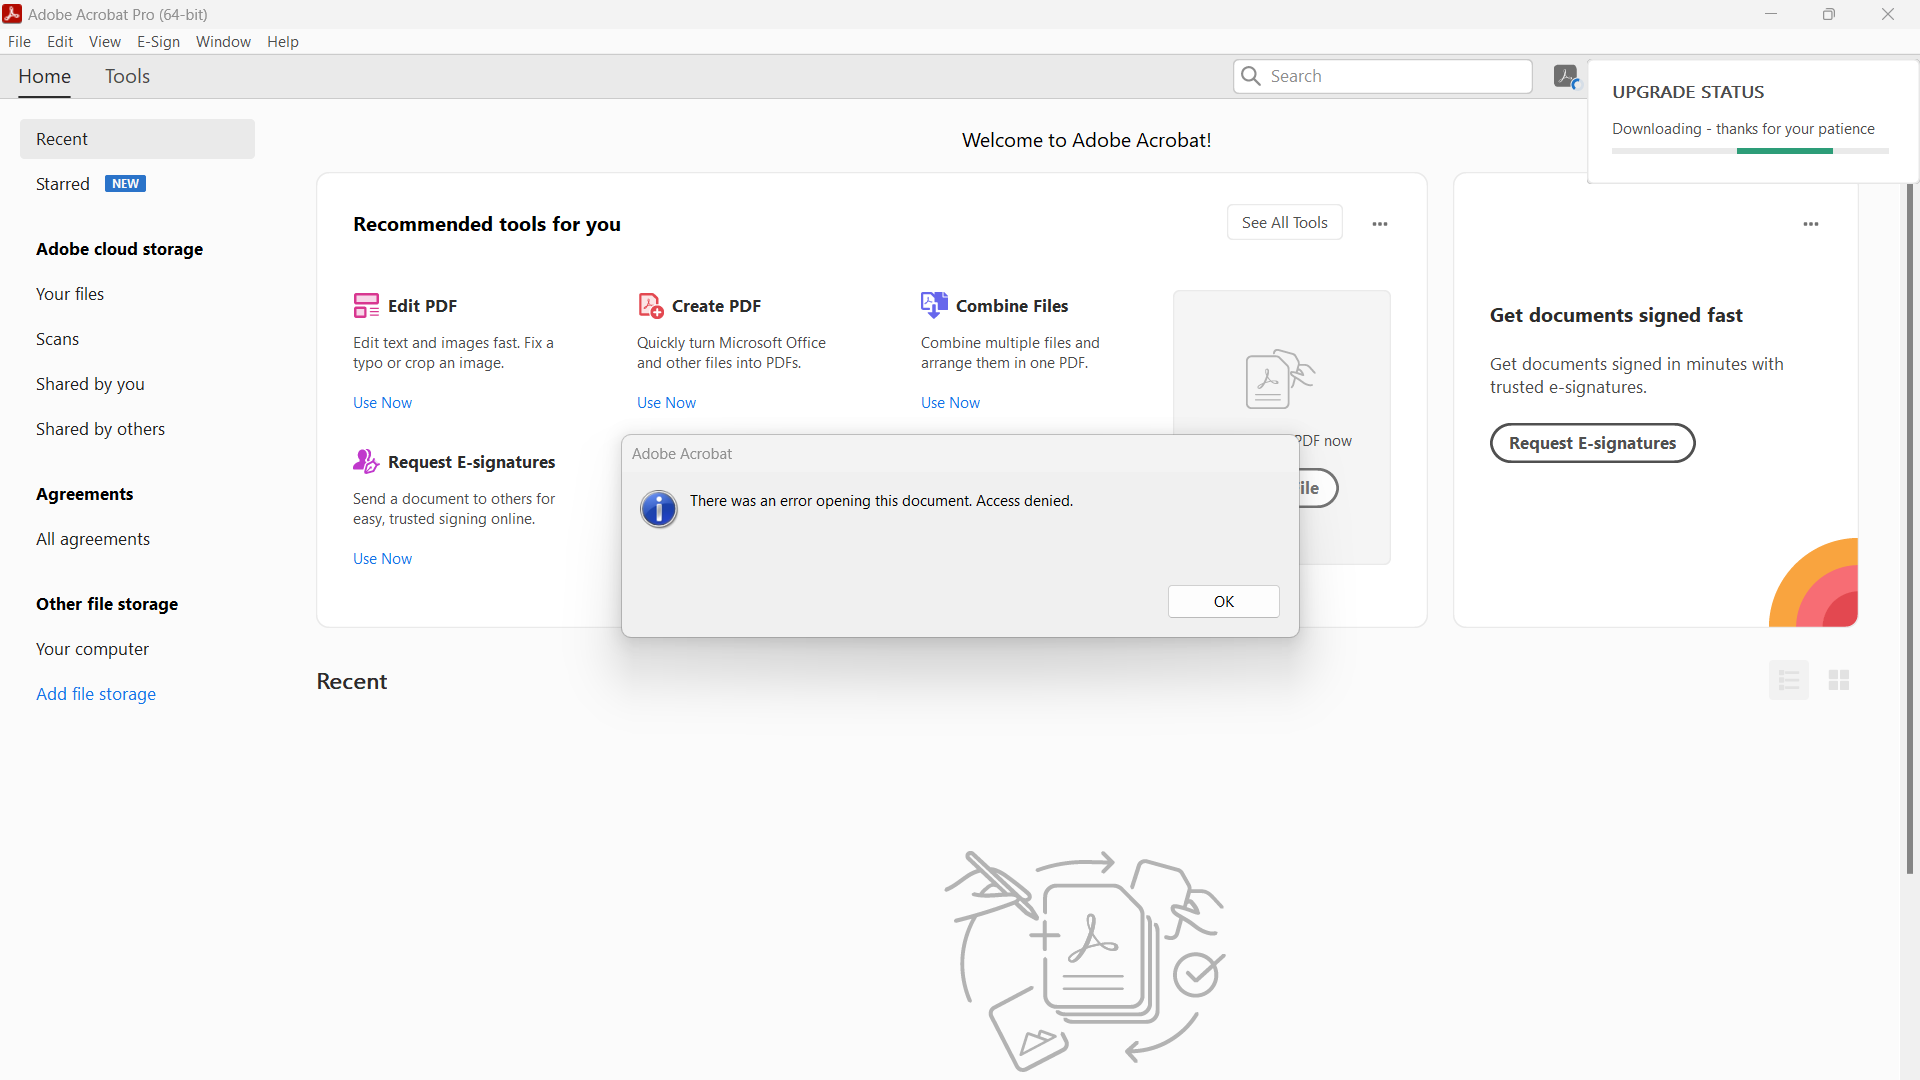Image resolution: width=1920 pixels, height=1080 pixels.
Task: Open the Help menu
Action: tap(283, 41)
